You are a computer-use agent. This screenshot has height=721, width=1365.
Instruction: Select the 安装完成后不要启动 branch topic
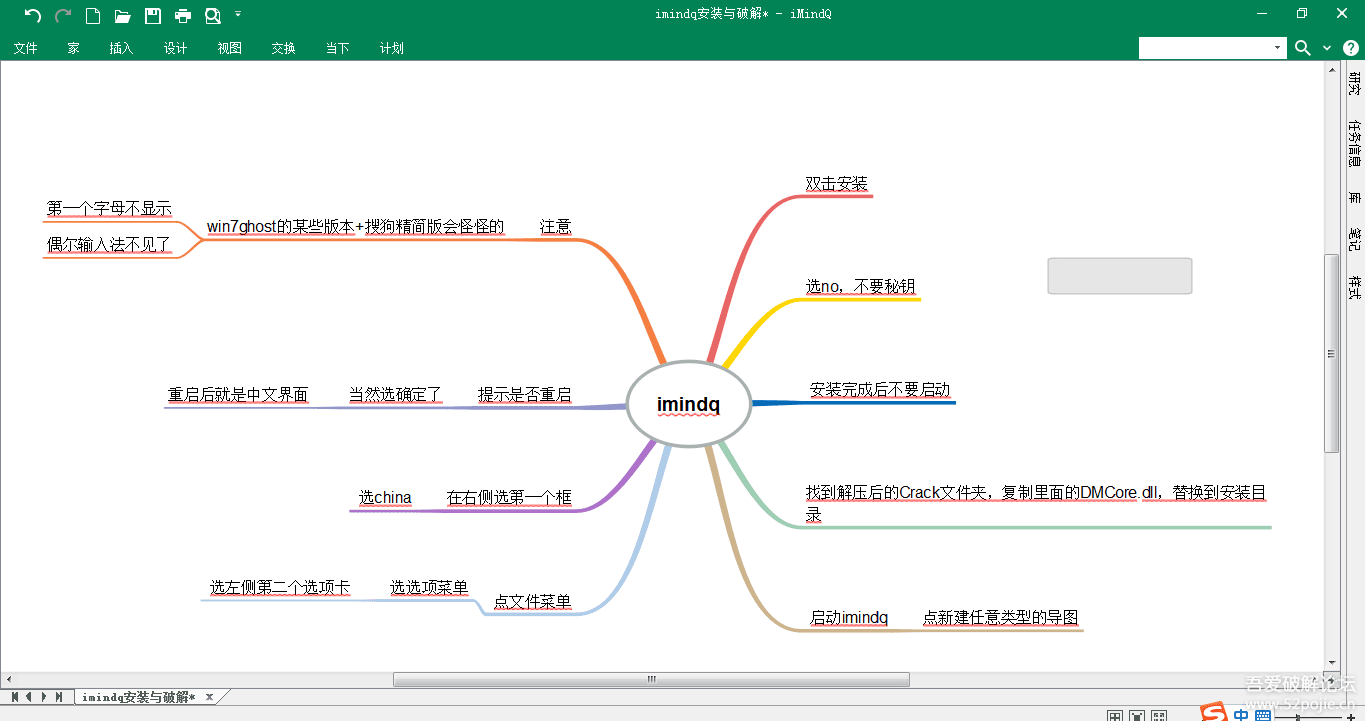click(880, 389)
